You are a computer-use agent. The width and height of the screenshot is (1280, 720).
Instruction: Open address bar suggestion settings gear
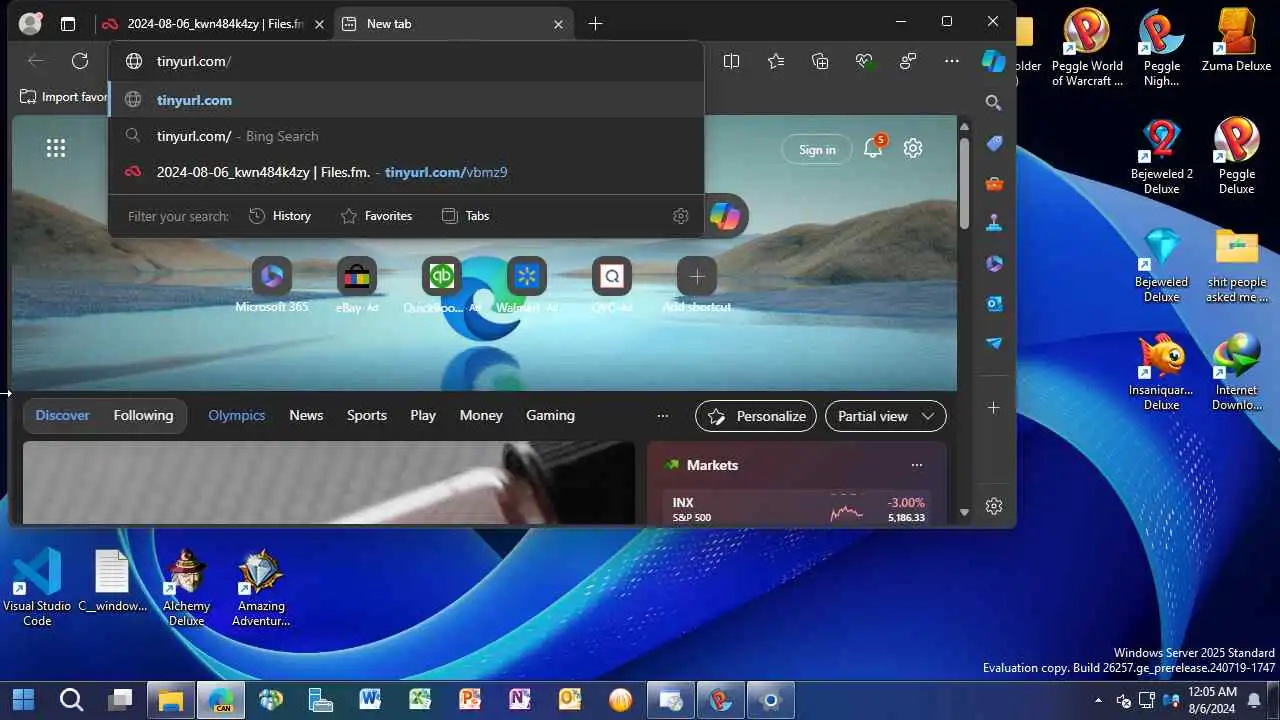[681, 216]
